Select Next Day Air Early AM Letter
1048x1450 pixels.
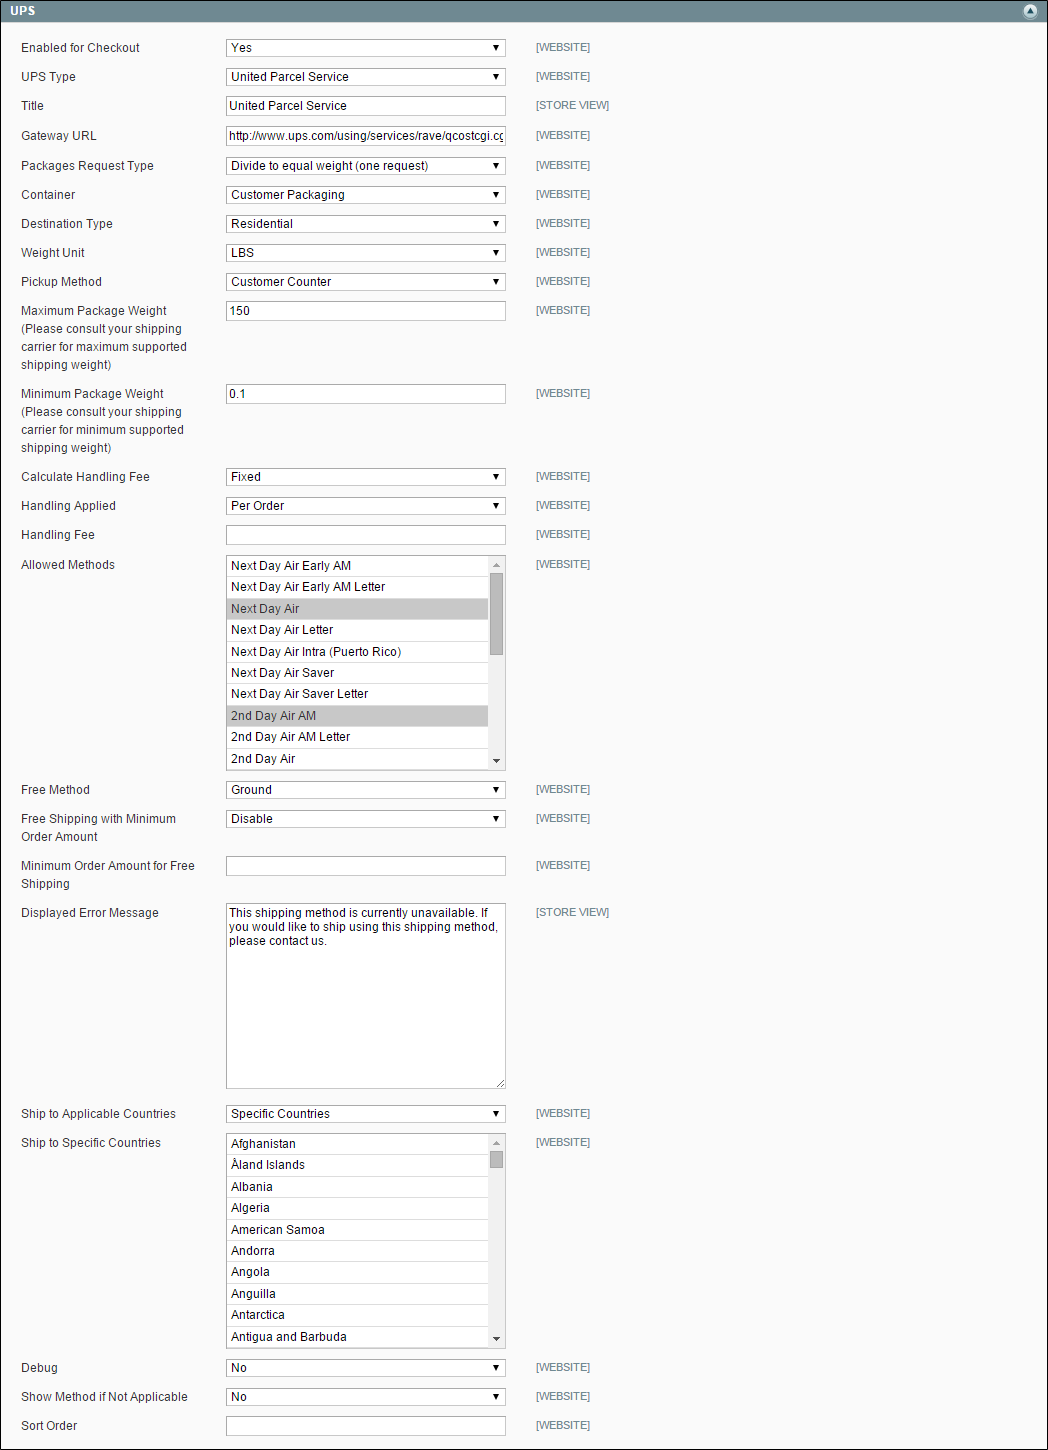pyautogui.click(x=358, y=587)
